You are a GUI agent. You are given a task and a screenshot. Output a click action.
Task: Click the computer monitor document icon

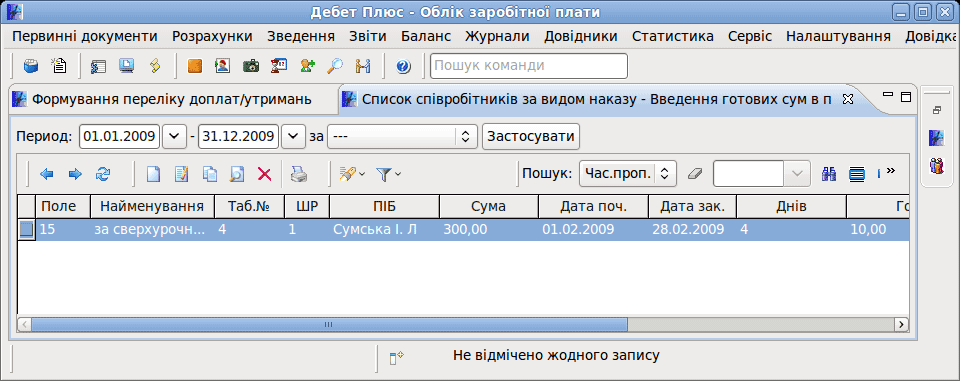pos(127,66)
